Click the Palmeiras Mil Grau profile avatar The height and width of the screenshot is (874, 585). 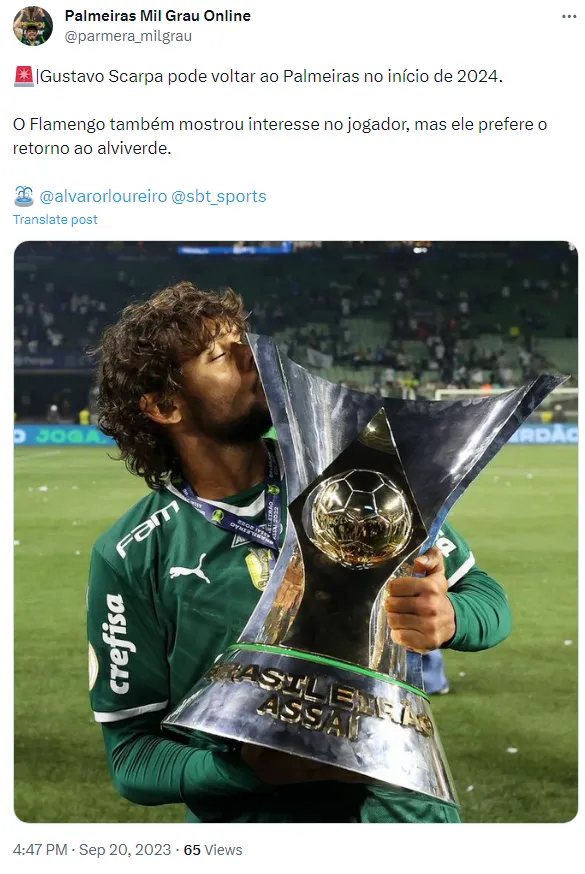pos(33,26)
